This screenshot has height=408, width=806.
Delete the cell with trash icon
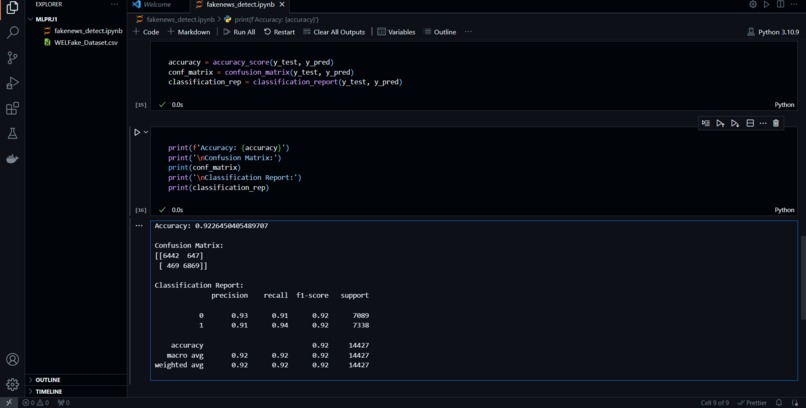776,123
